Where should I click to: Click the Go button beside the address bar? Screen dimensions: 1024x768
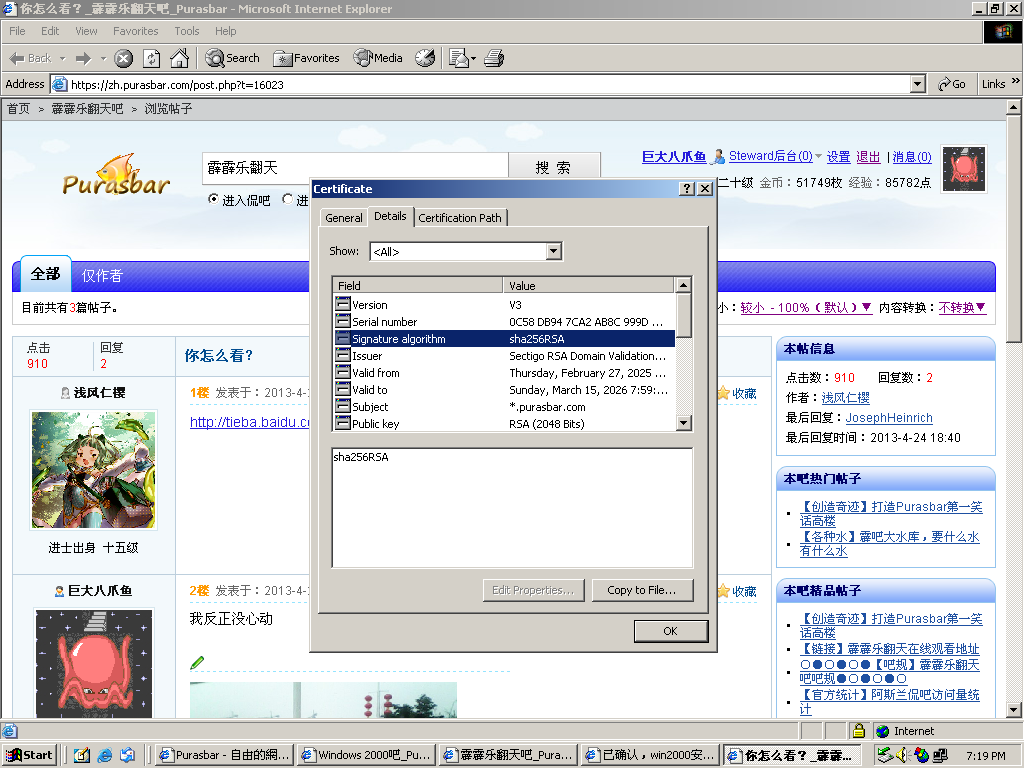tap(952, 84)
